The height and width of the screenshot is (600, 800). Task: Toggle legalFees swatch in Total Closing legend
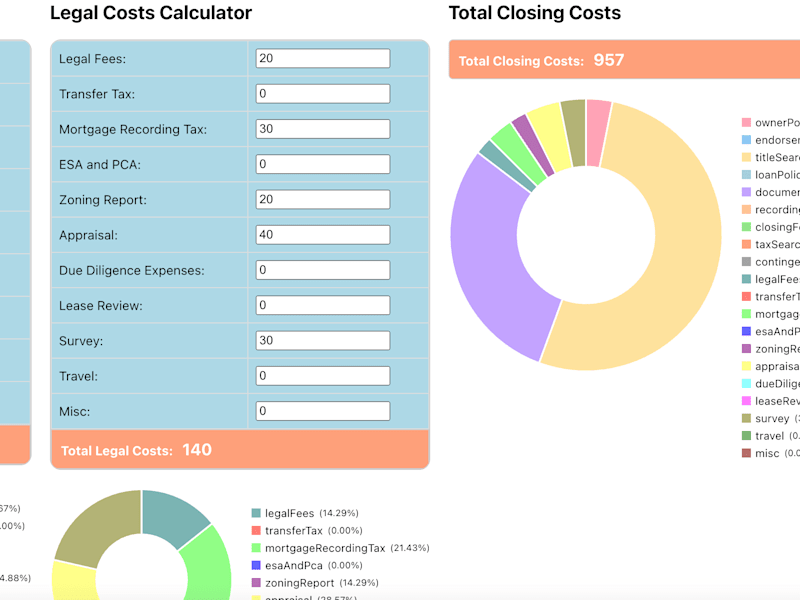[746, 279]
